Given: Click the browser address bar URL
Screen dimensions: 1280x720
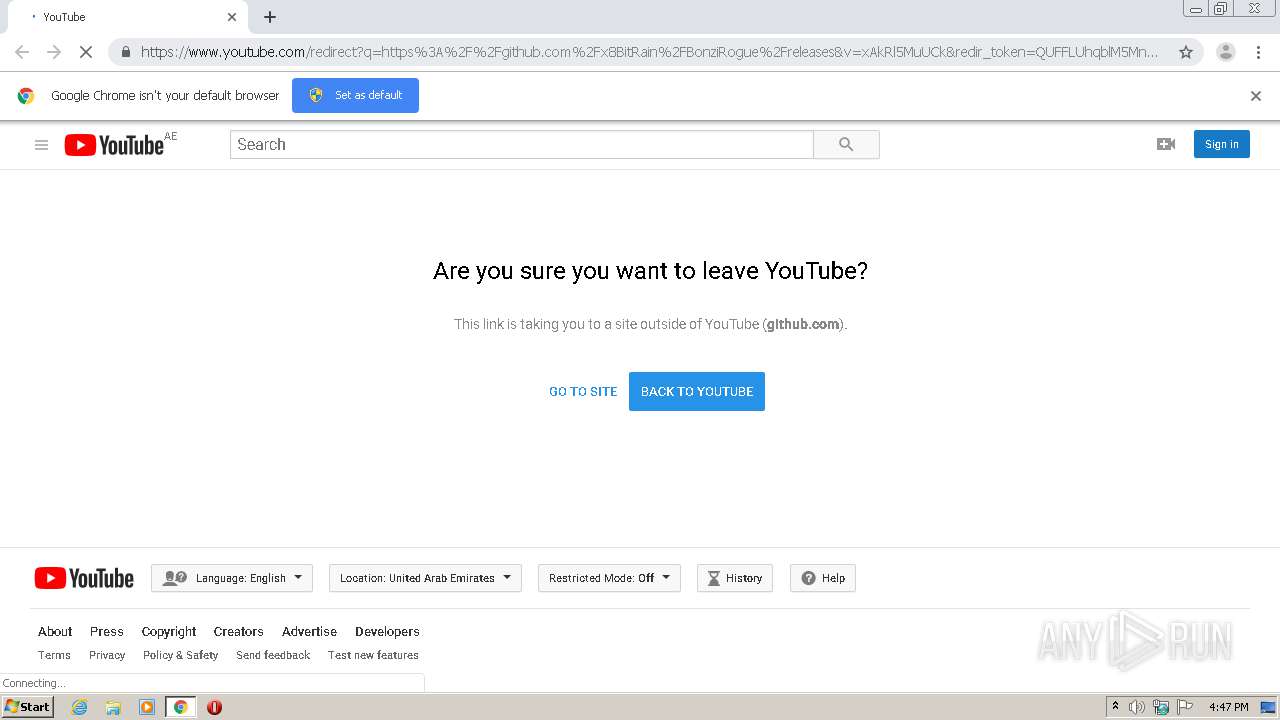Looking at the screenshot, I should (650, 52).
